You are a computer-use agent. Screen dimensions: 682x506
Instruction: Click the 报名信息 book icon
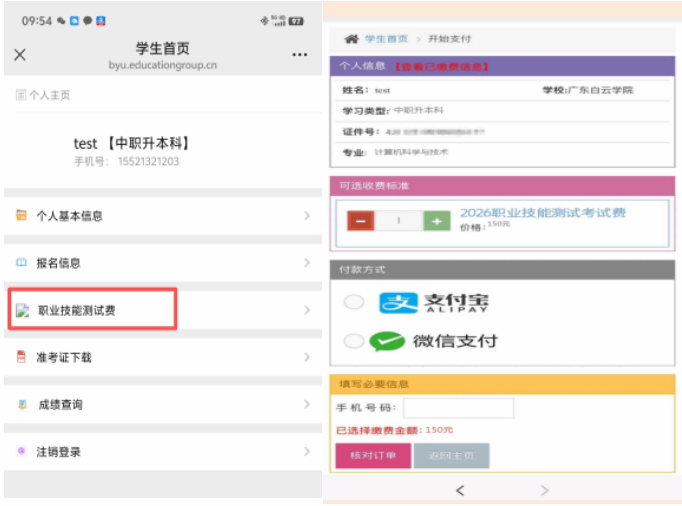tap(21, 263)
